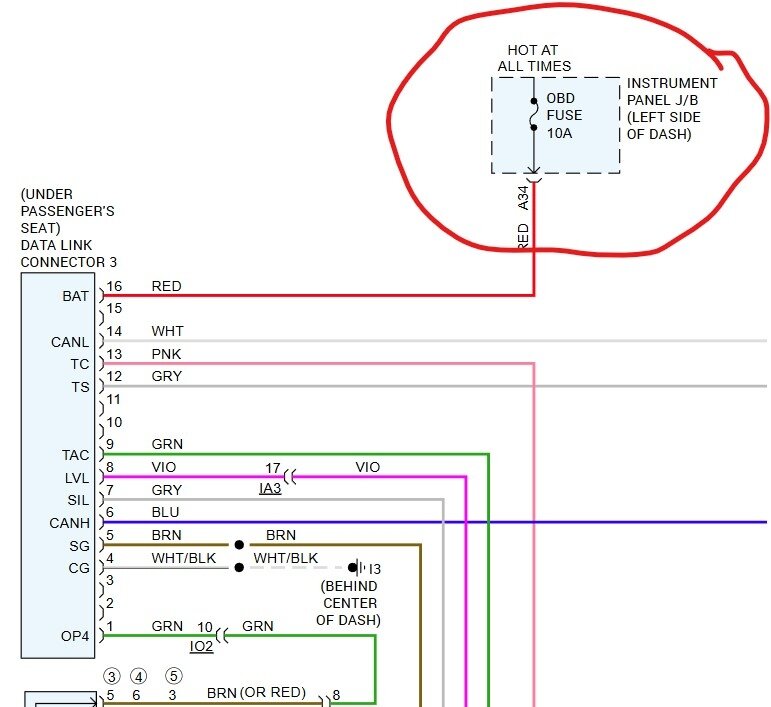Click the 'BRN (OR RED)' wire label

coord(257,693)
